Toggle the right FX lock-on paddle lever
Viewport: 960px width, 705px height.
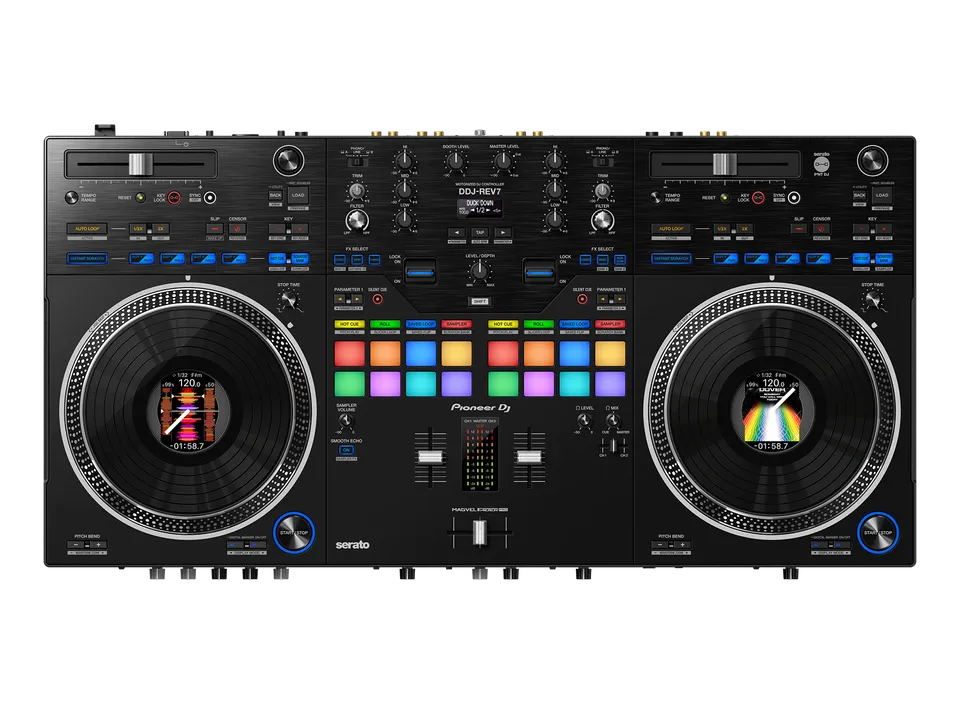coord(539,270)
